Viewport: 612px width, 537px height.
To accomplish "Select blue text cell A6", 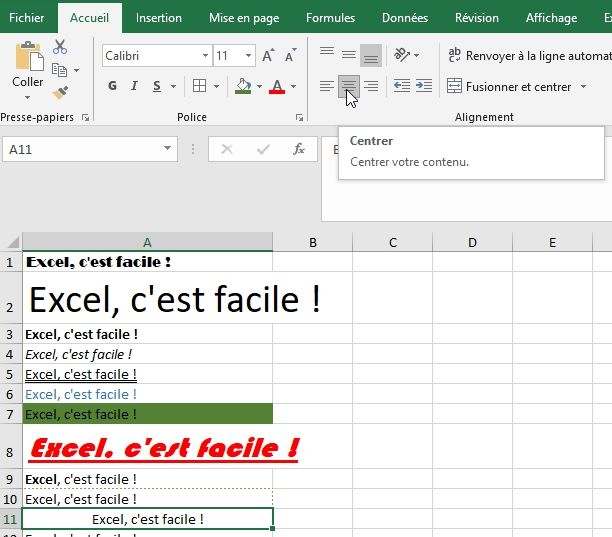I will [x=148, y=394].
